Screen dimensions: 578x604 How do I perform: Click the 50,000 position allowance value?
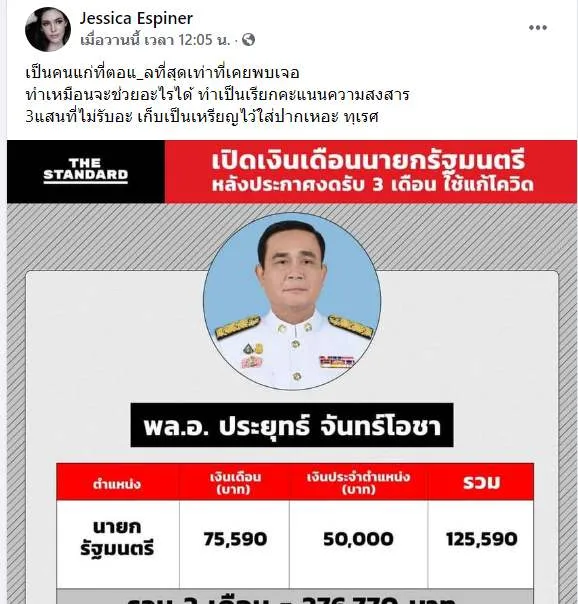click(x=359, y=539)
